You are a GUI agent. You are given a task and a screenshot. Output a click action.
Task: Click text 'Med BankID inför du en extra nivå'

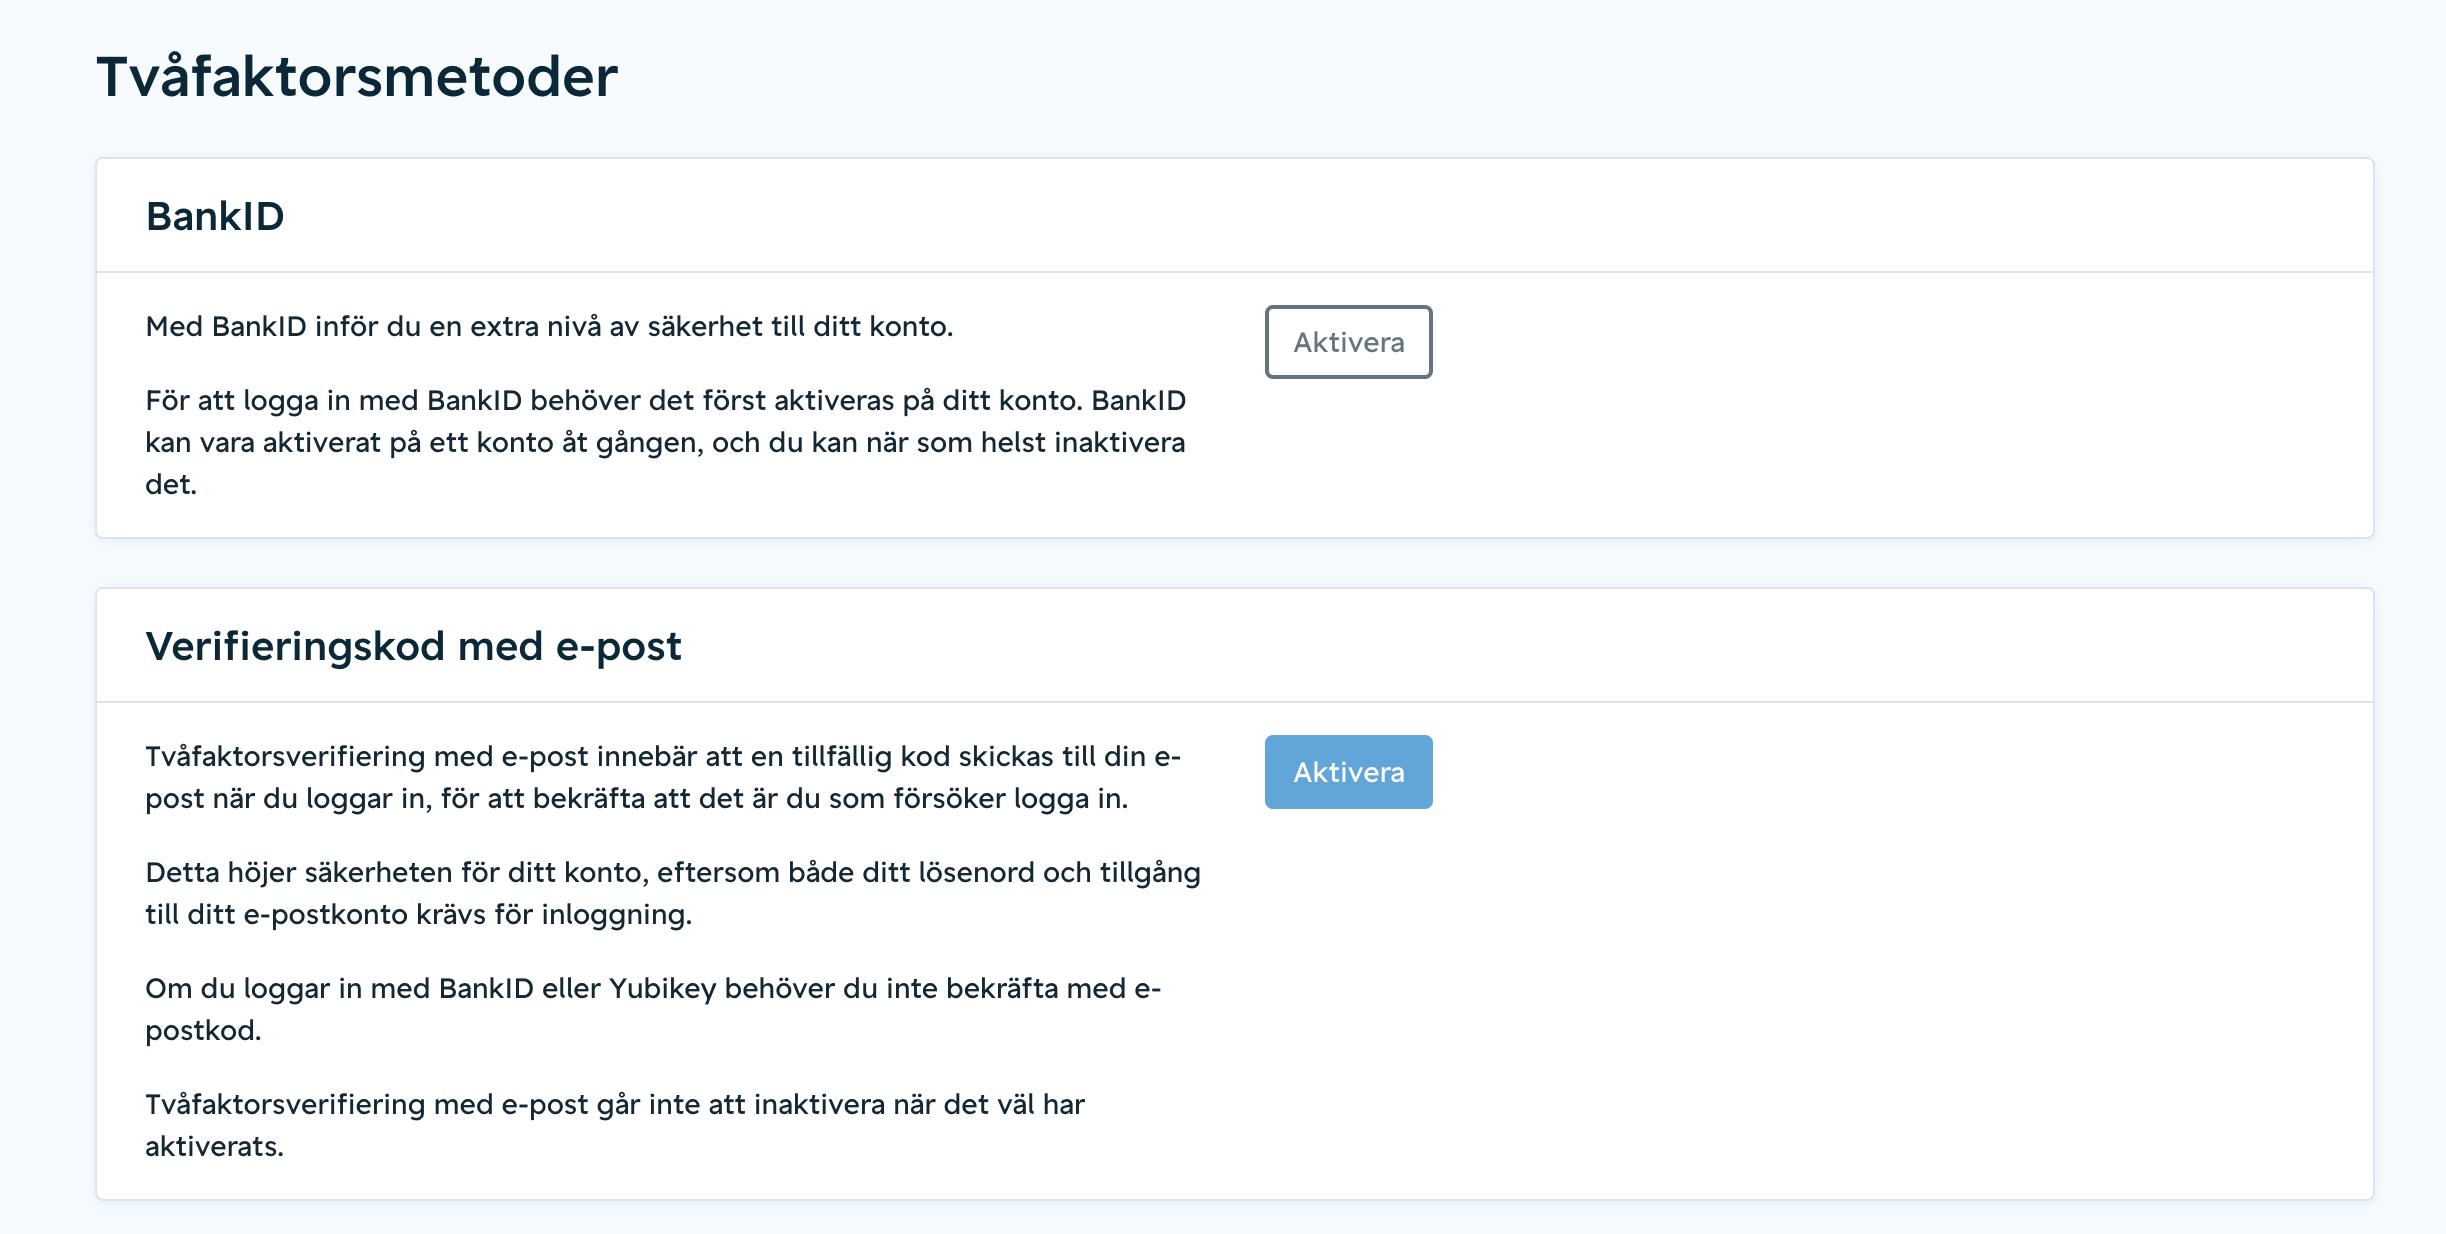(x=549, y=327)
